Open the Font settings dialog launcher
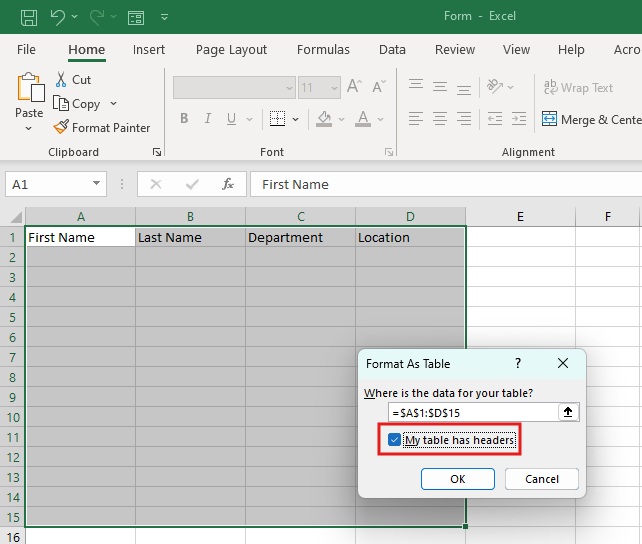The image size is (642, 544). coord(389,152)
